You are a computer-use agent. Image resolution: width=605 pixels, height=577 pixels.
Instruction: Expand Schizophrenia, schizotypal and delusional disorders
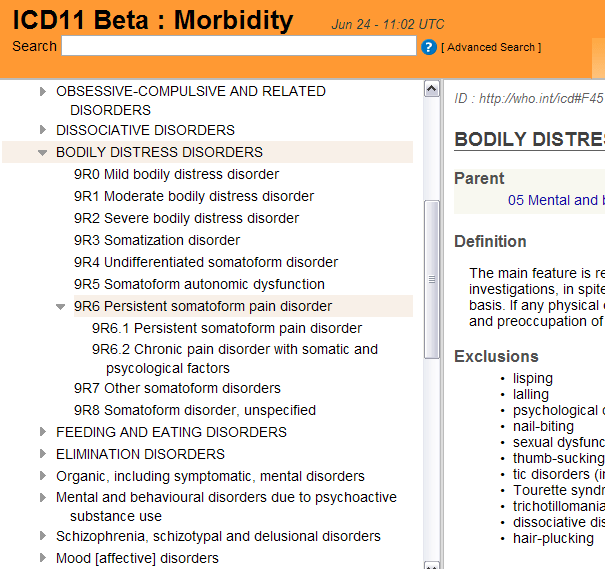[43, 536]
